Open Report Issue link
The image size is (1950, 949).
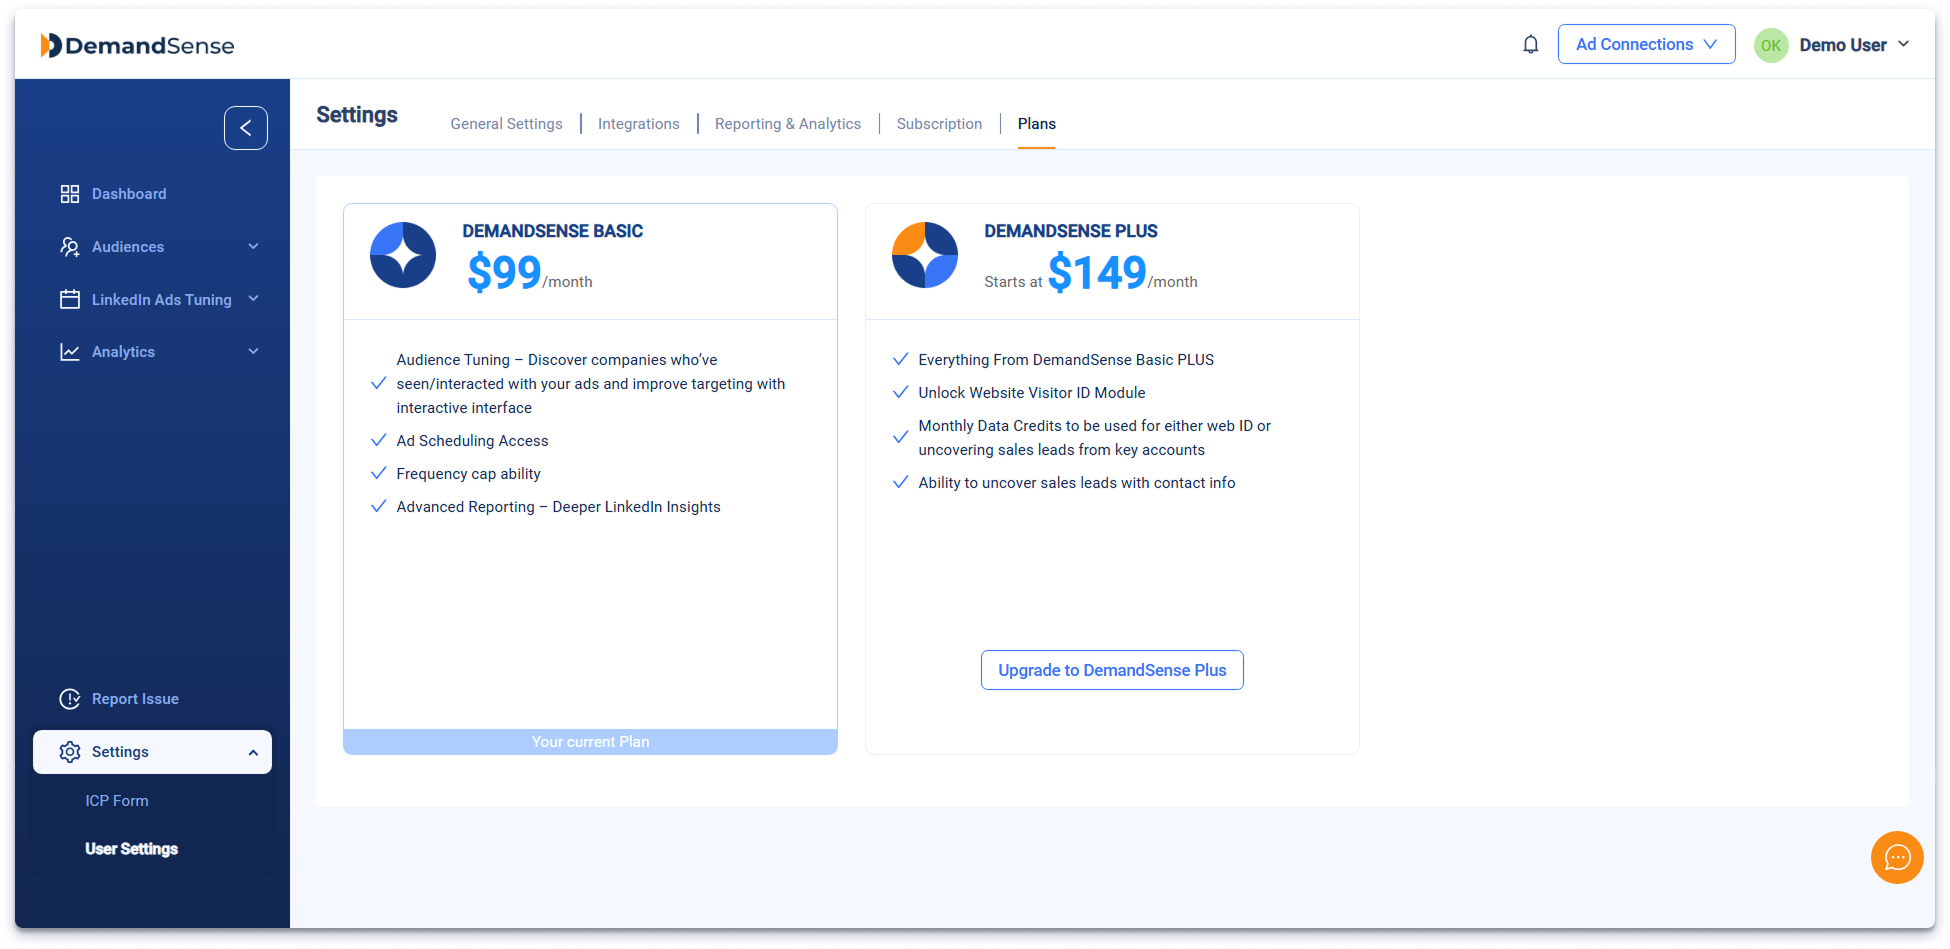[x=135, y=699]
